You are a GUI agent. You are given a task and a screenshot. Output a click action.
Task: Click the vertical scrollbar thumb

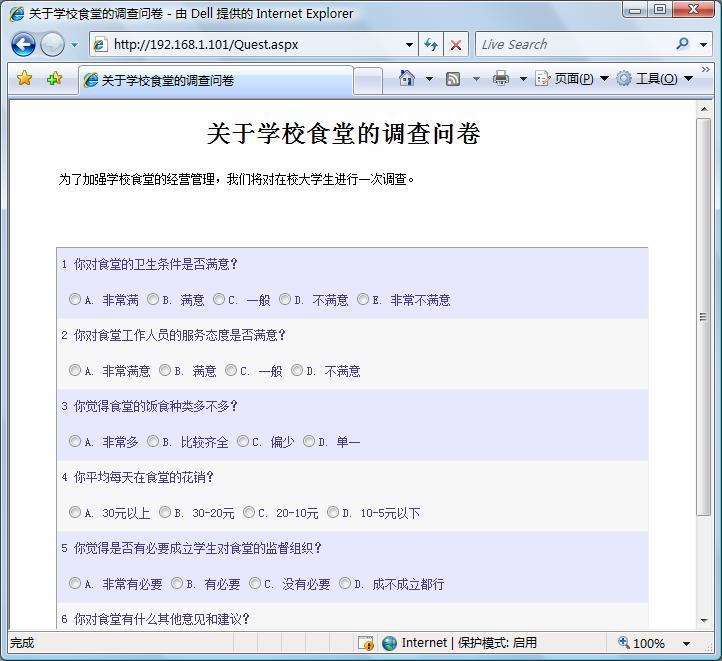[703, 317]
